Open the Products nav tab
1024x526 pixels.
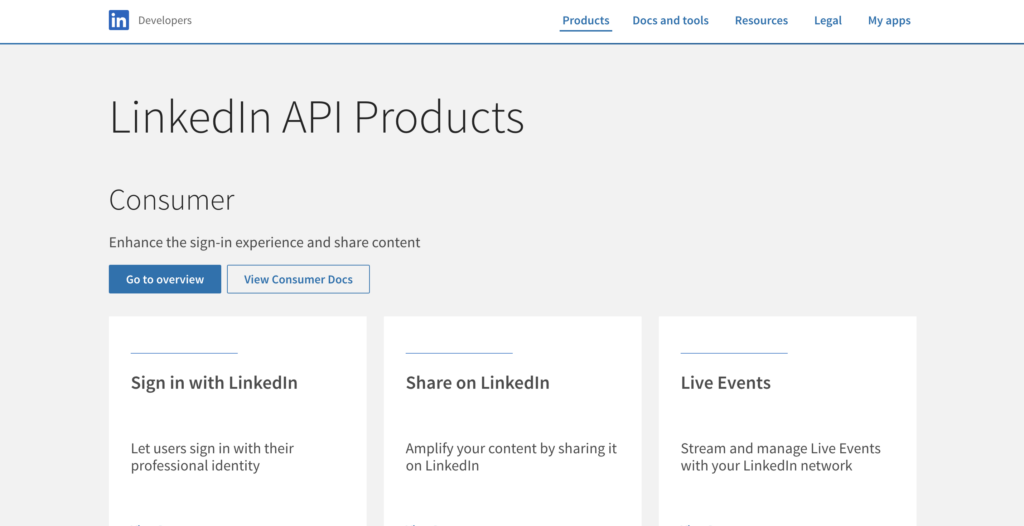586,20
